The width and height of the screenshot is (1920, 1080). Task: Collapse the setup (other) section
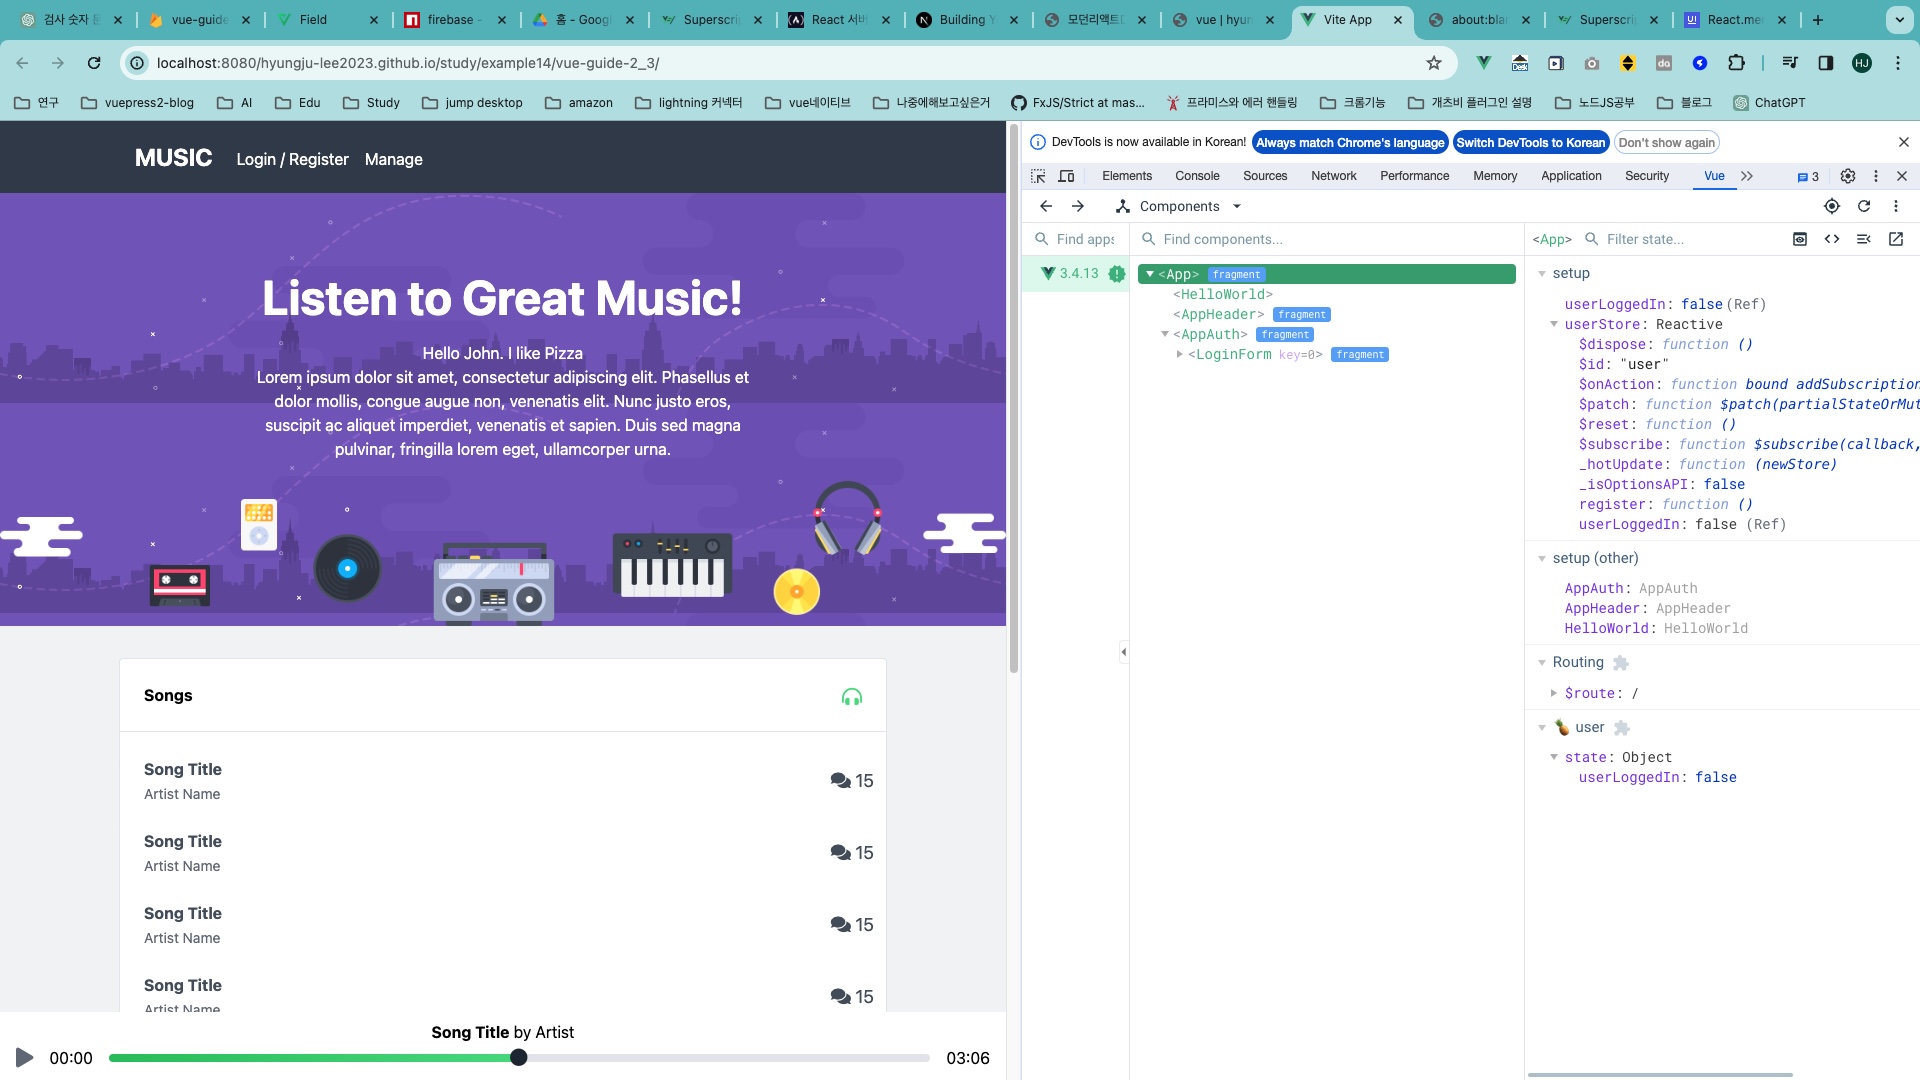1542,558
